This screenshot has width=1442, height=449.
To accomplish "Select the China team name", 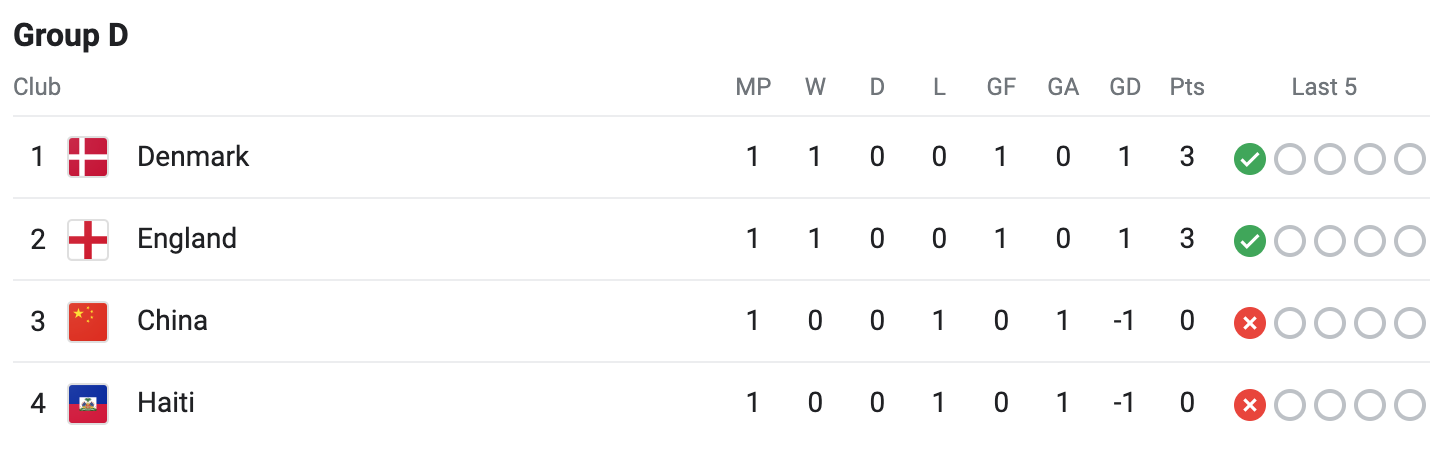I will click(172, 321).
